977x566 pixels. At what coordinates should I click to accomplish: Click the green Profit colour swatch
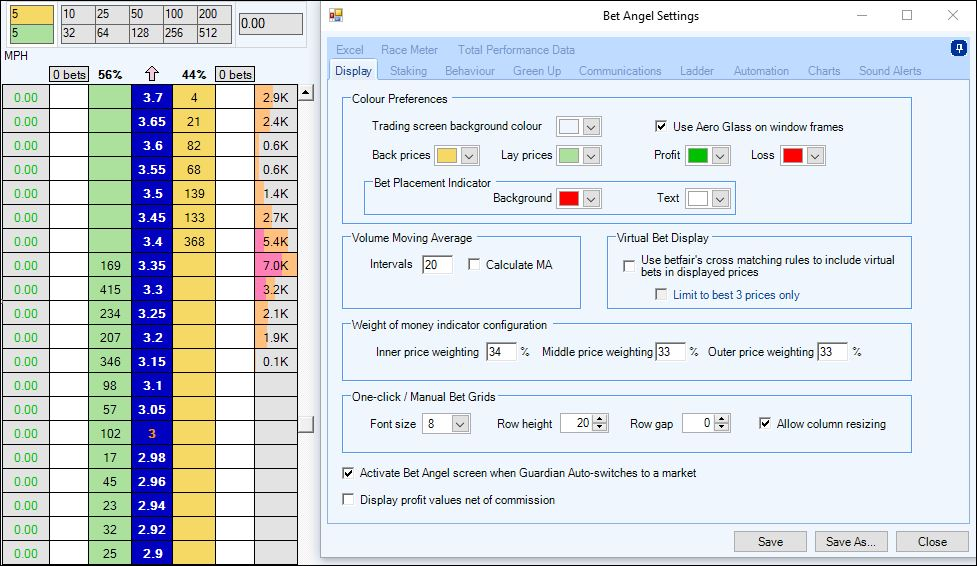(697, 155)
